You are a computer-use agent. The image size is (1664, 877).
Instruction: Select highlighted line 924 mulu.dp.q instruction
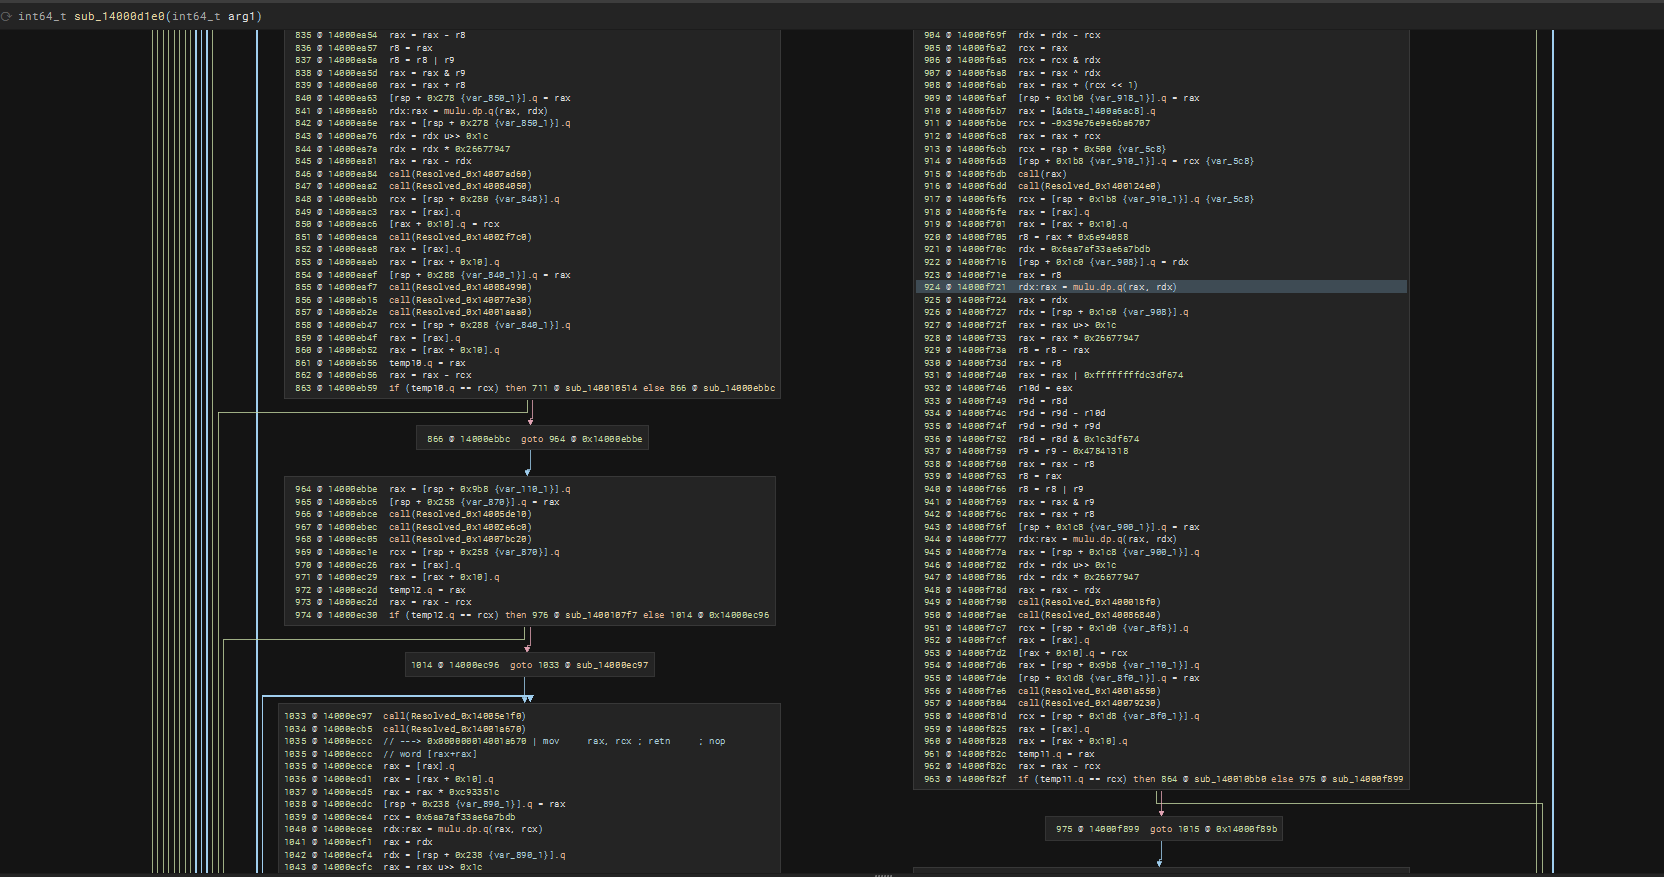click(x=1123, y=287)
